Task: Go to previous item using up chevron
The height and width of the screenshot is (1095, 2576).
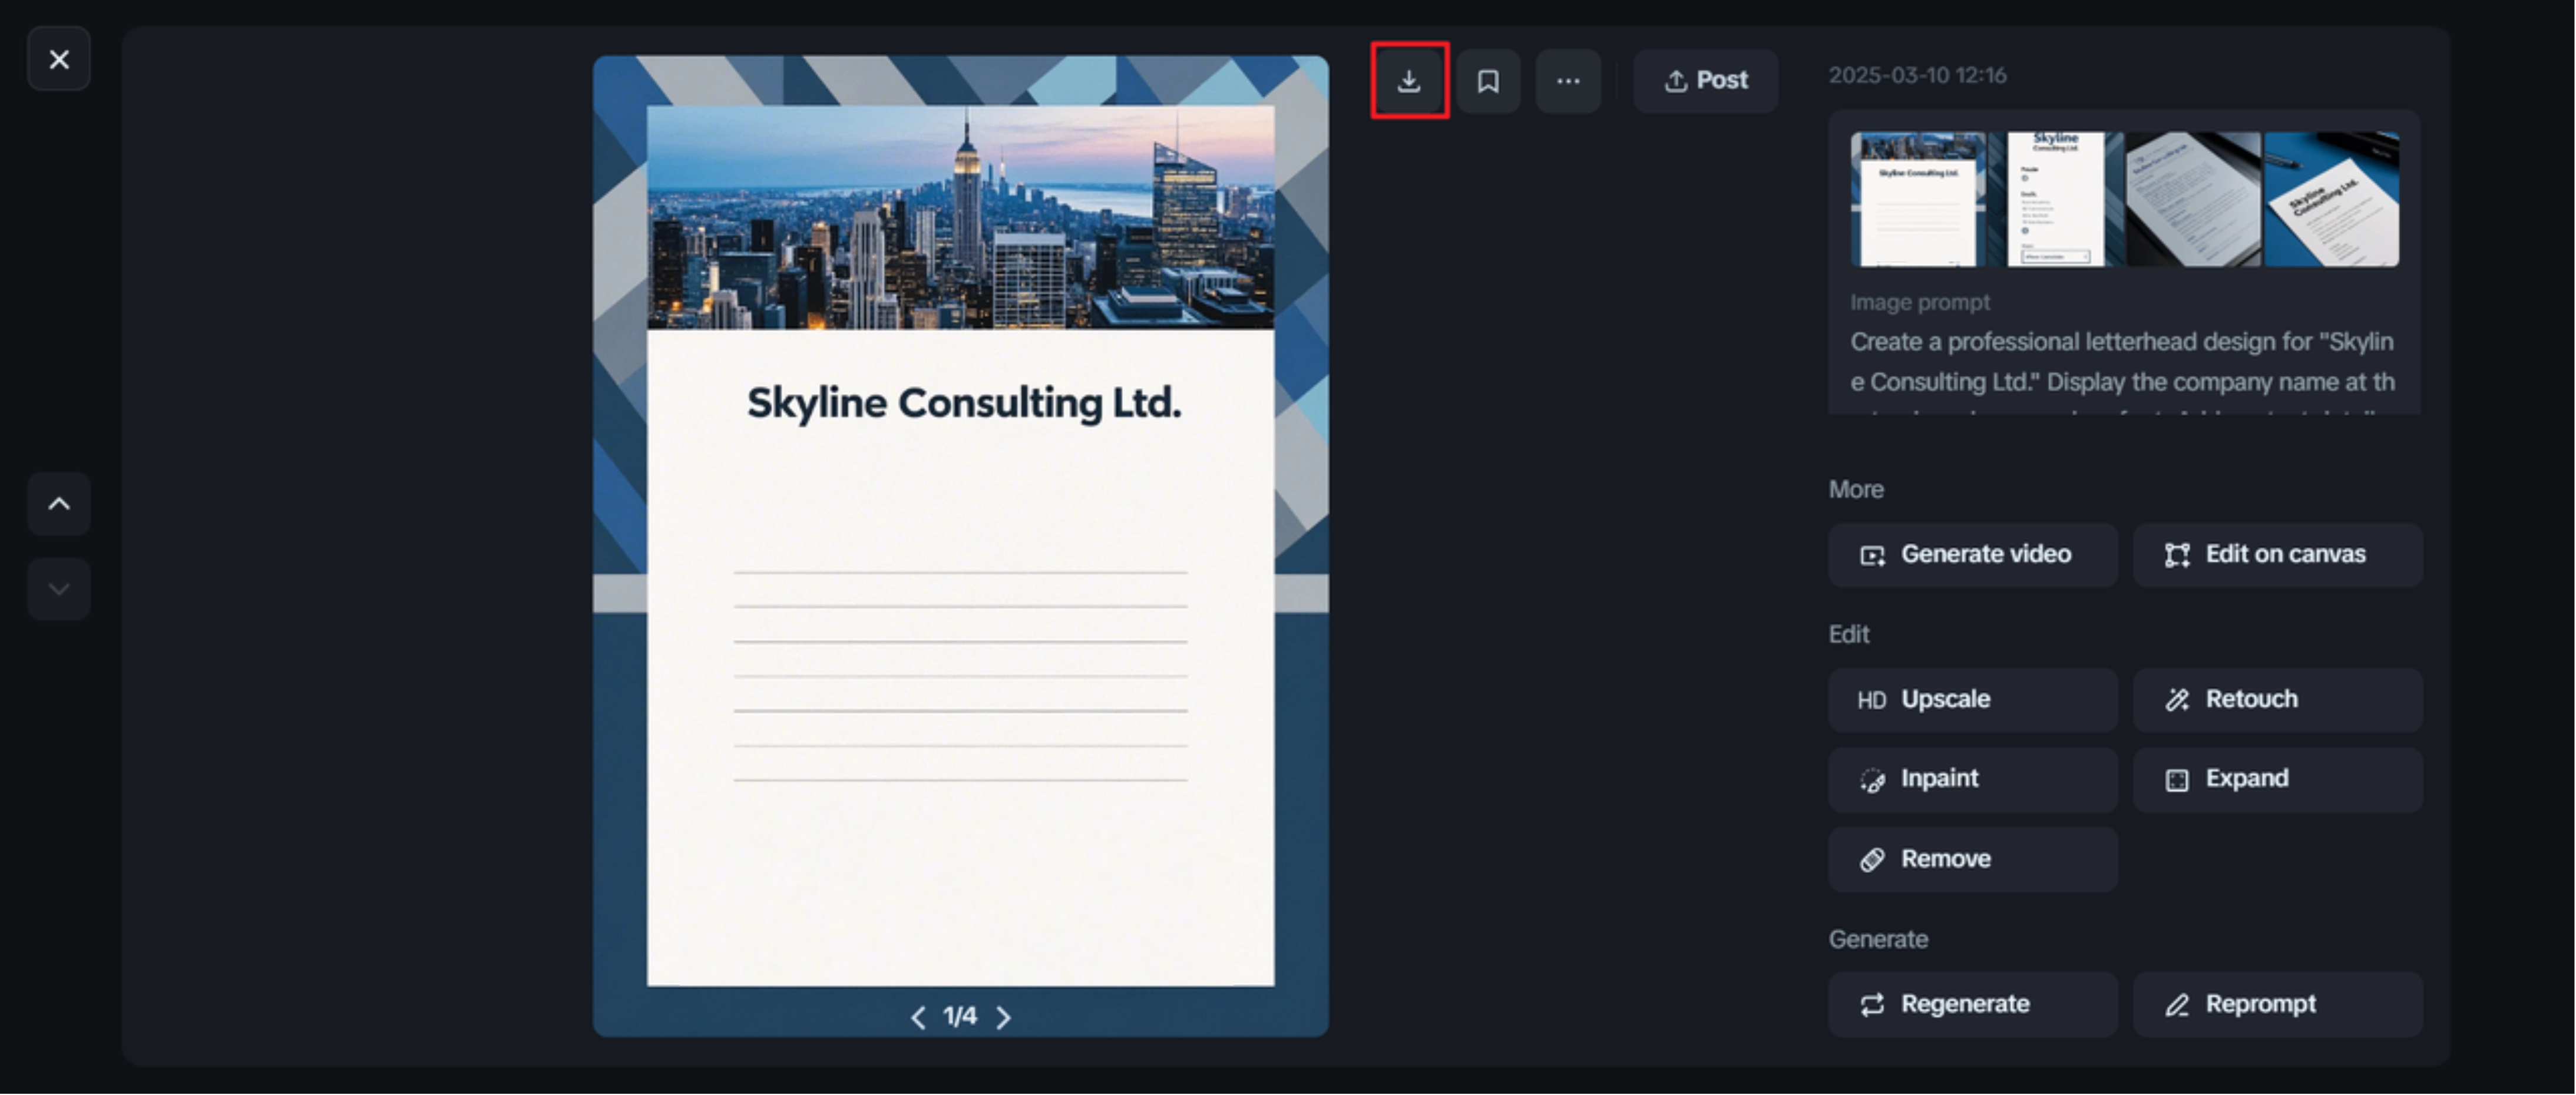Action: [59, 504]
